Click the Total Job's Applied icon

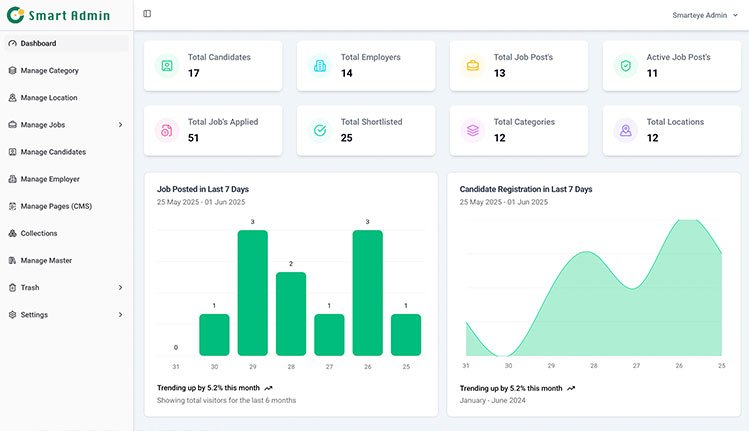167,130
